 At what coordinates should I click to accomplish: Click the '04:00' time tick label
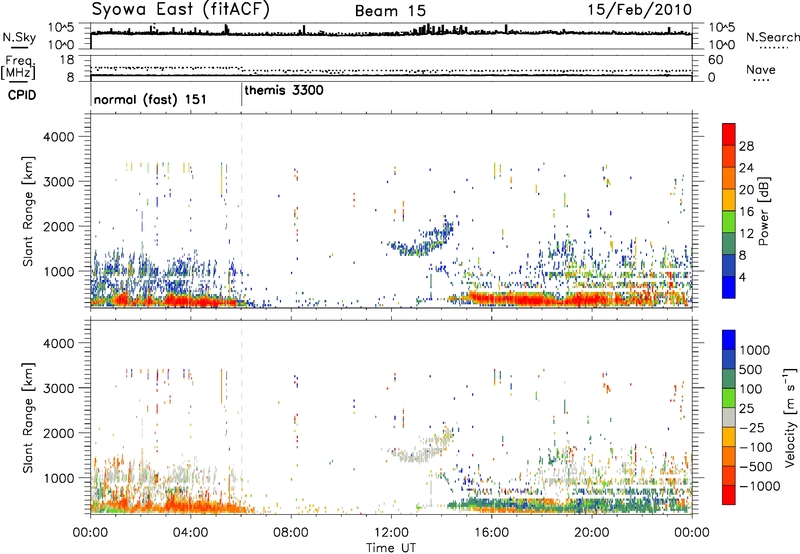point(190,533)
